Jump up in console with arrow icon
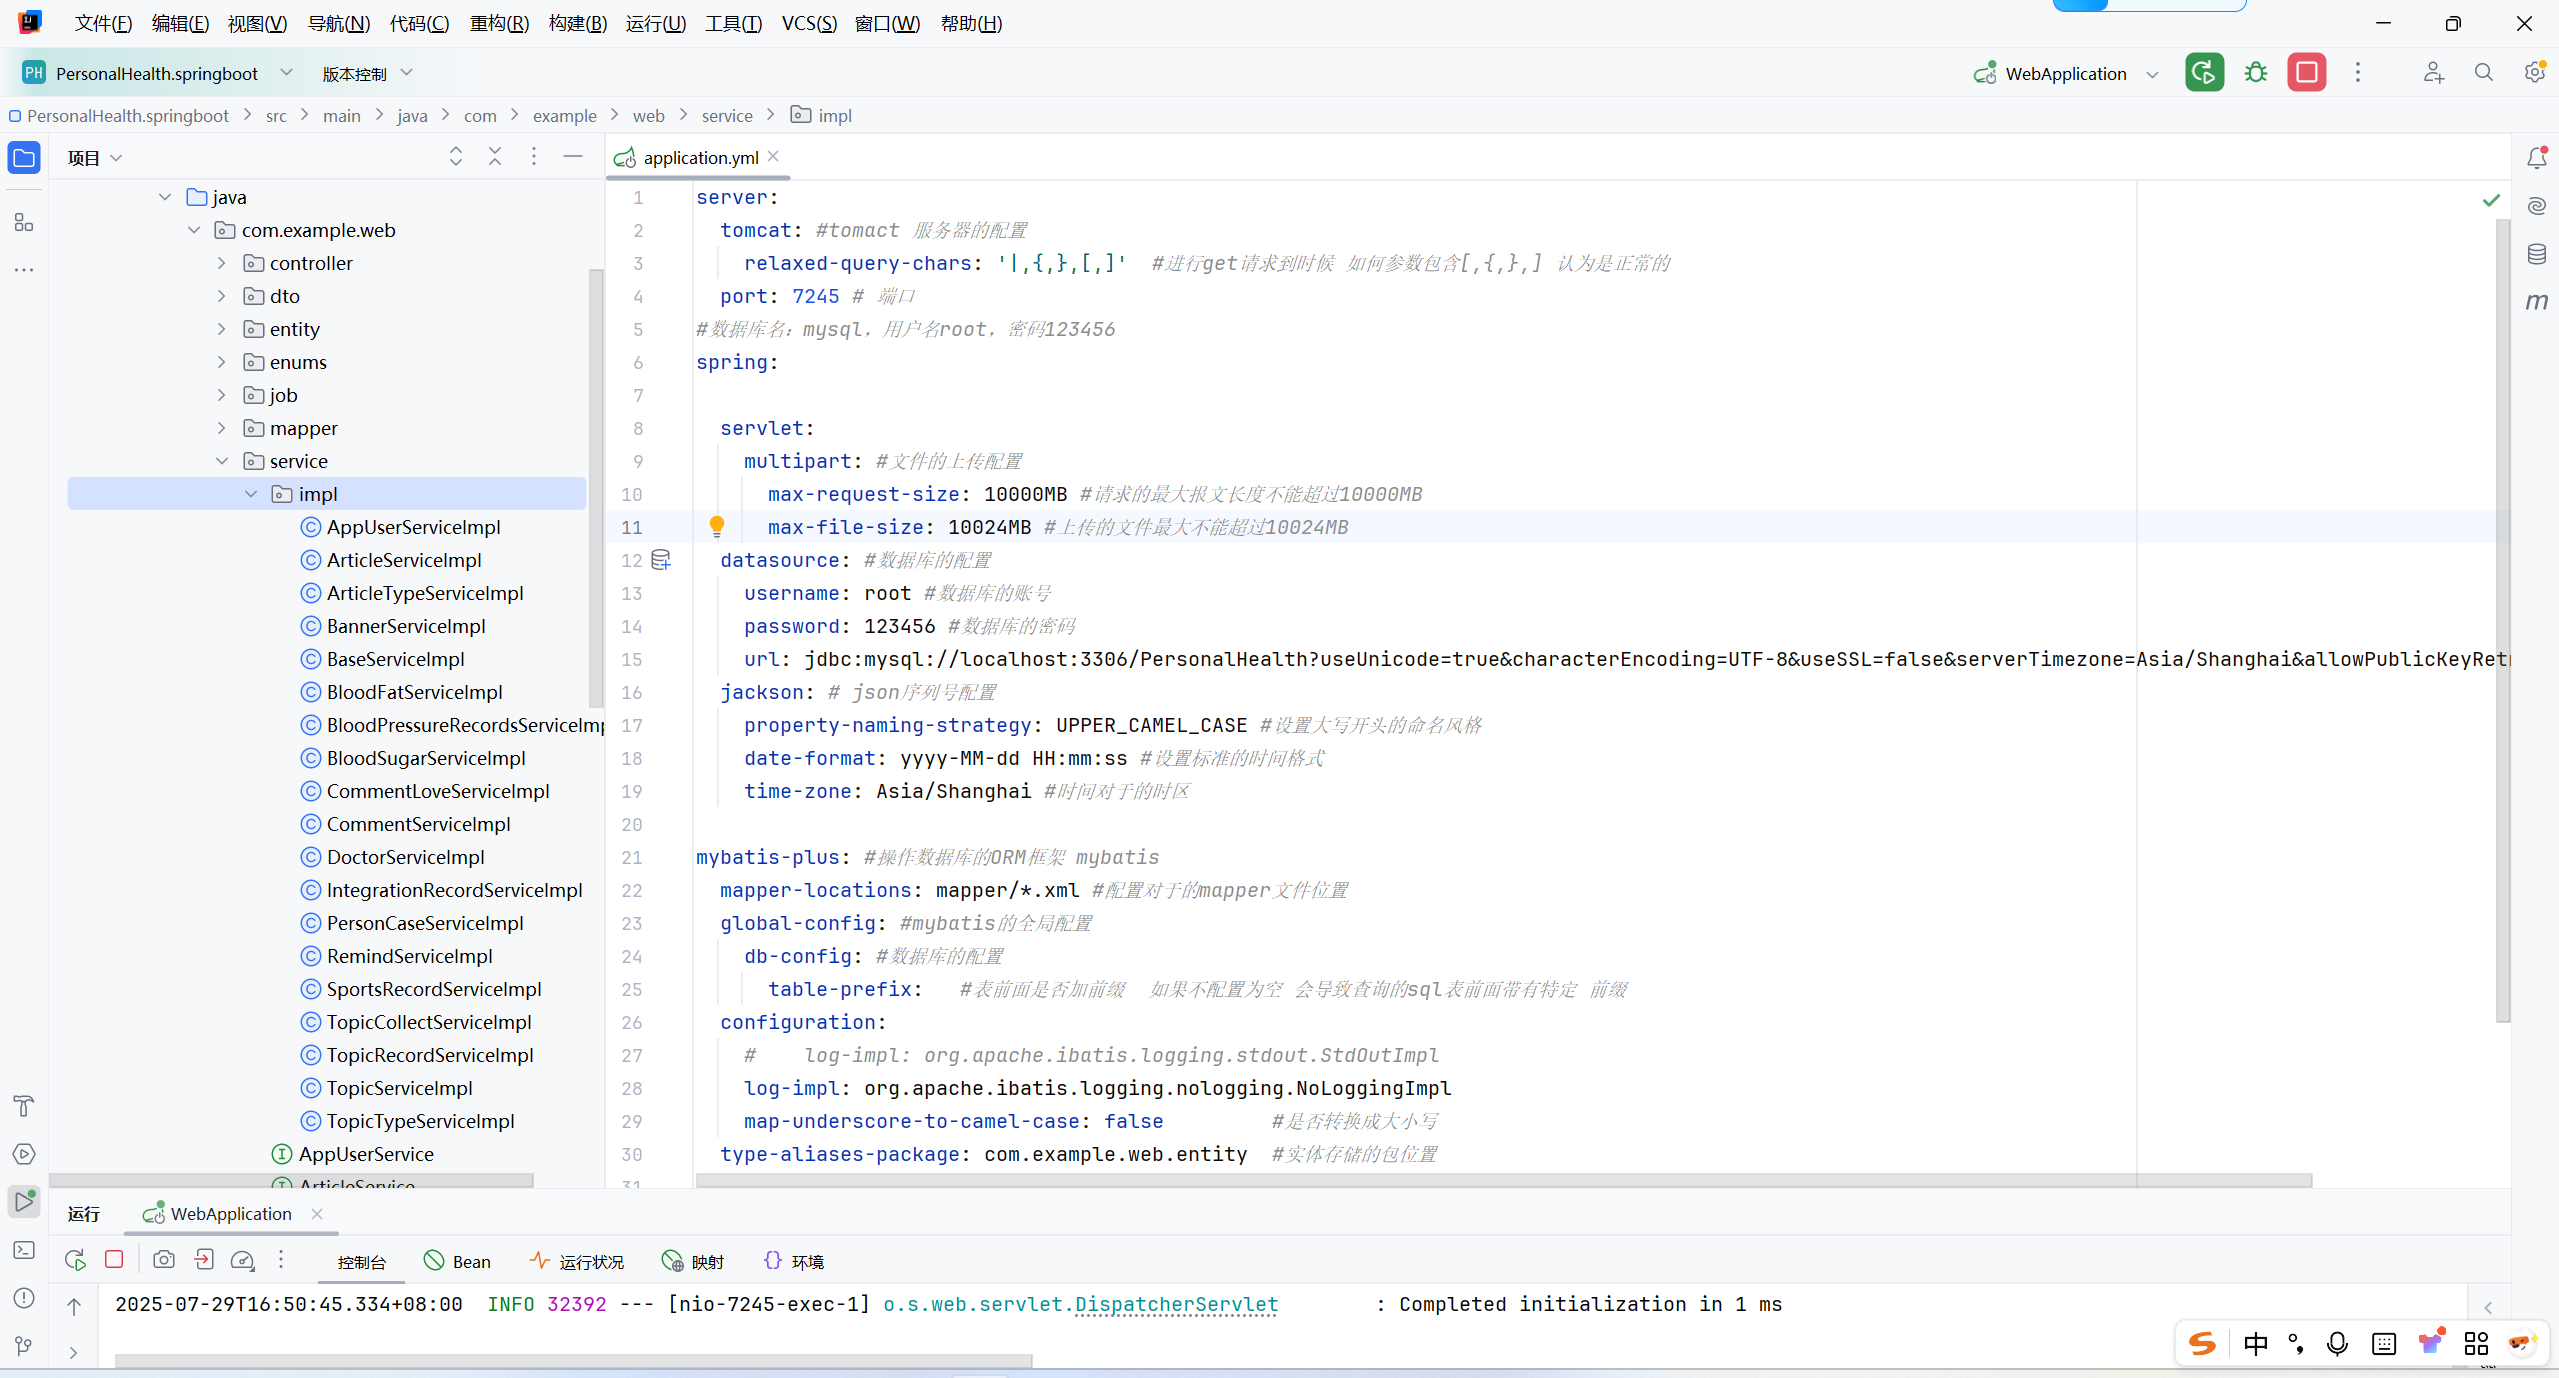Image resolution: width=2559 pixels, height=1378 pixels. pos(74,1306)
